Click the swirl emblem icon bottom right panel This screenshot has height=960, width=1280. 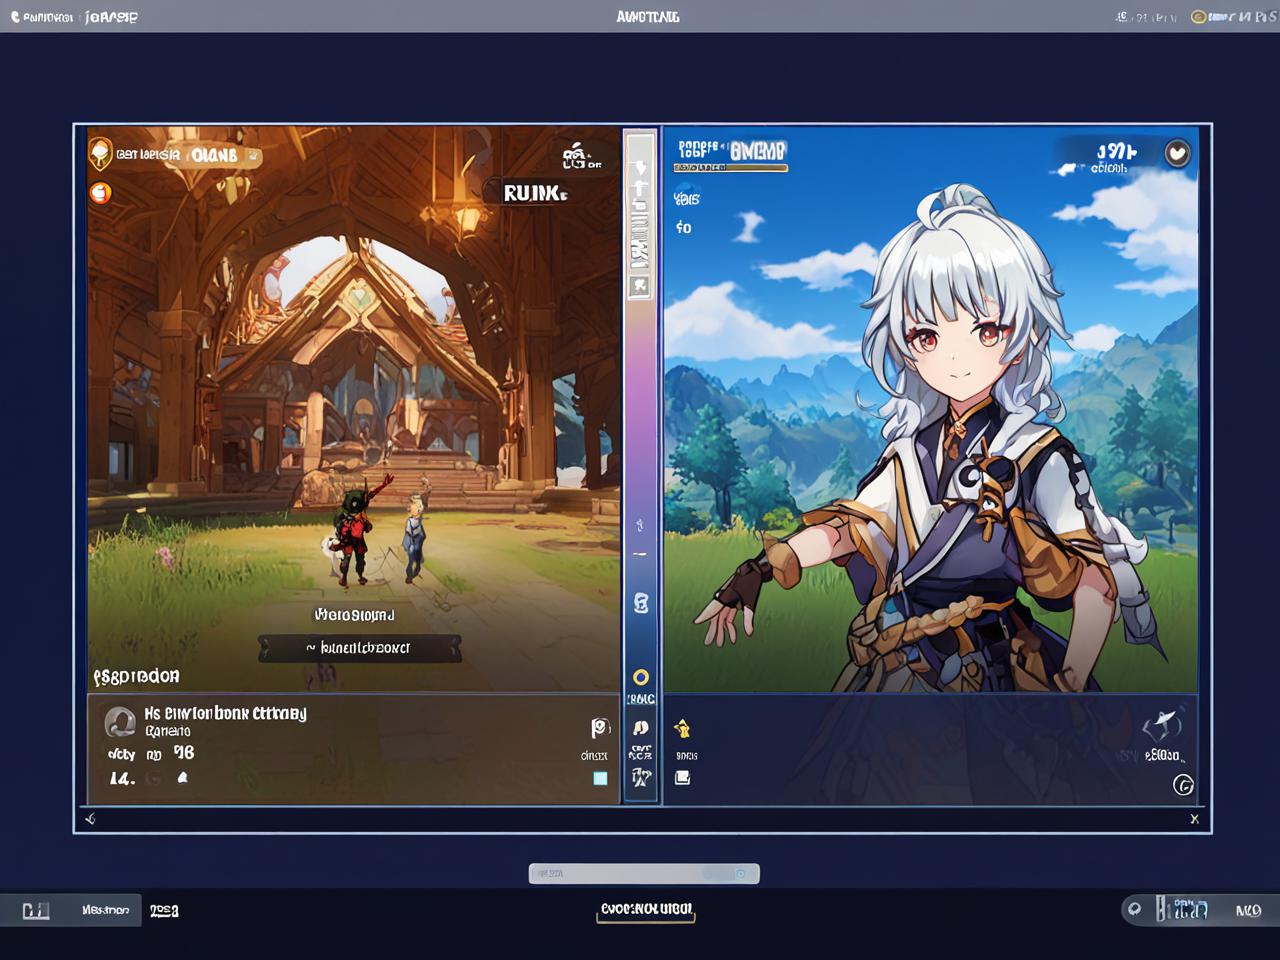coord(1163,726)
